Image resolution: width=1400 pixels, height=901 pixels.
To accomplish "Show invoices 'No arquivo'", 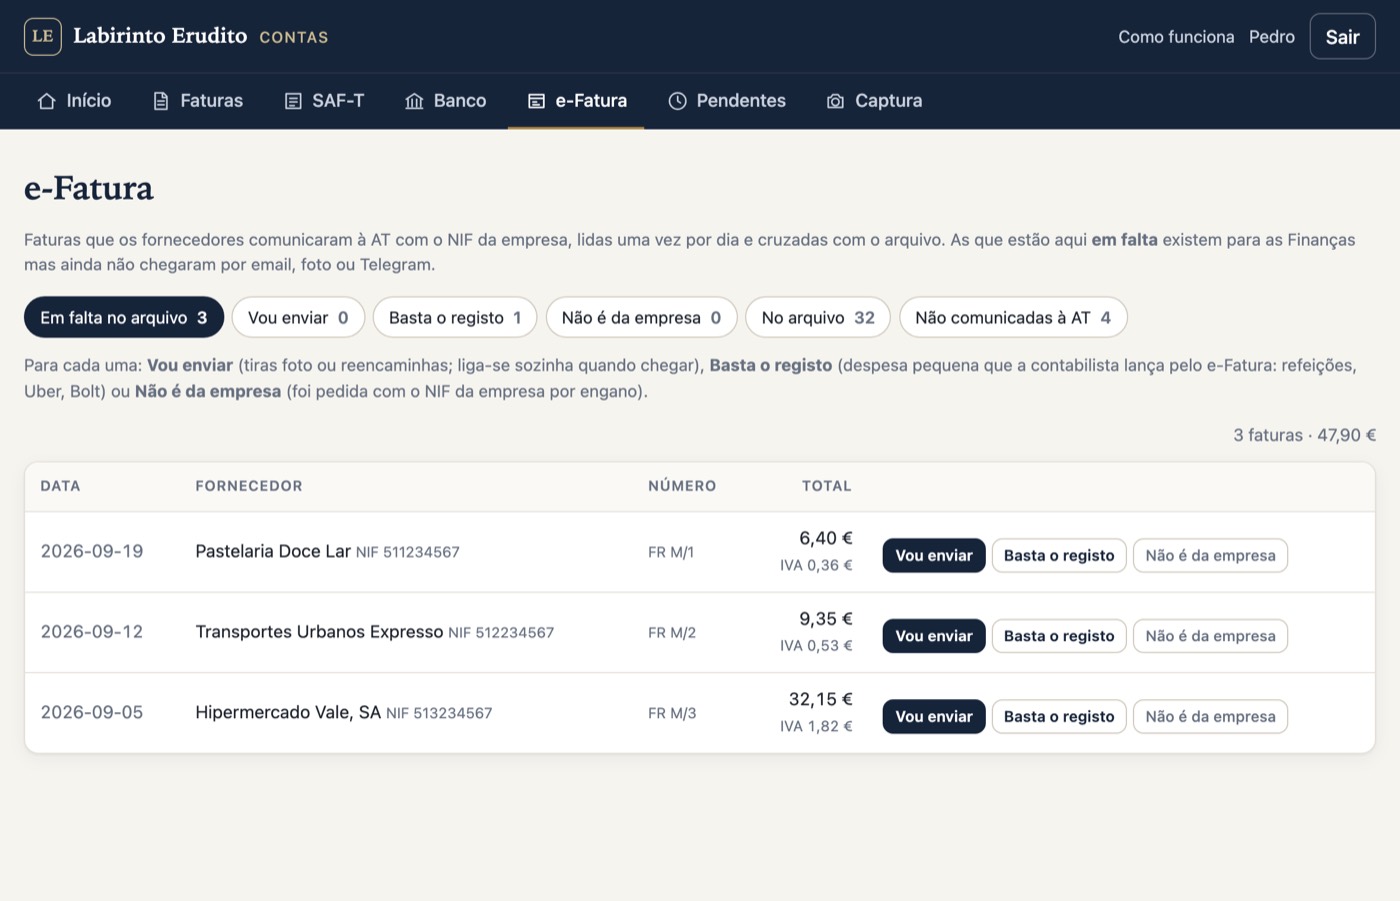I will tap(818, 318).
